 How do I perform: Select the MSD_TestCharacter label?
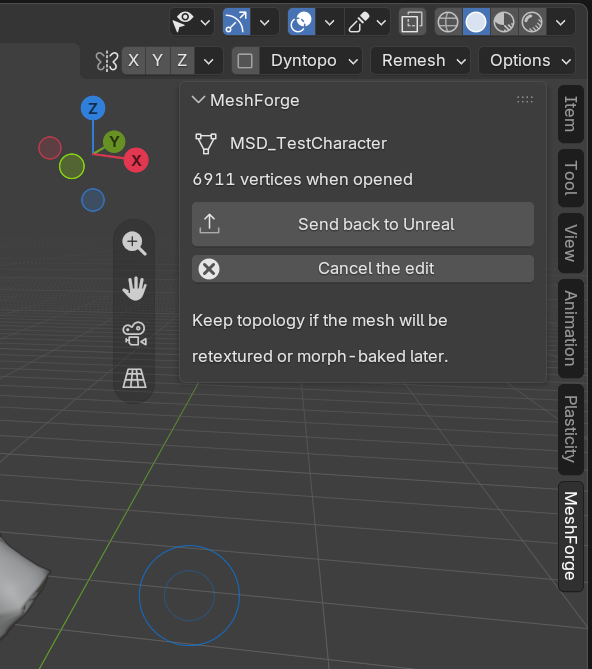(x=308, y=143)
